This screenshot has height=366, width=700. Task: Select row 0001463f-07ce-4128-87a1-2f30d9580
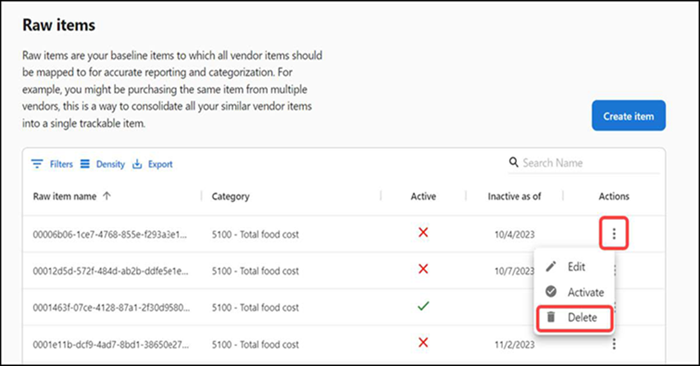tap(344, 307)
